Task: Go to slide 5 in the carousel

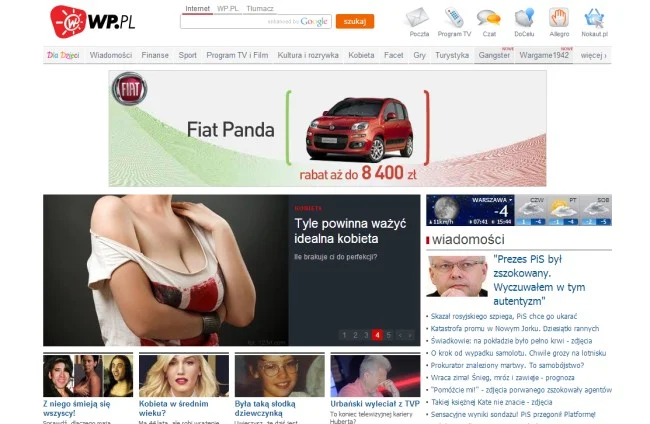Action: click(388, 335)
